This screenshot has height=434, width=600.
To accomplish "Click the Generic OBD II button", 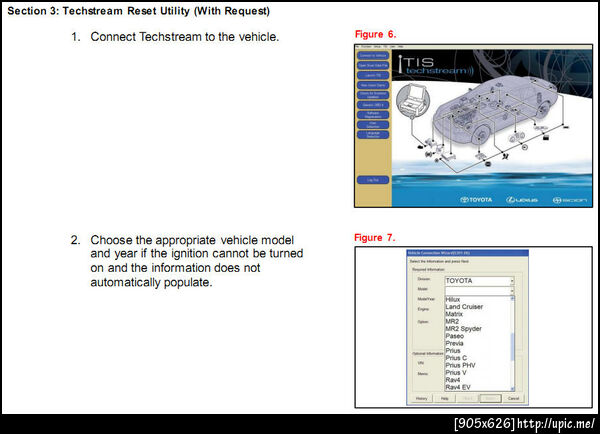I will [373, 105].
